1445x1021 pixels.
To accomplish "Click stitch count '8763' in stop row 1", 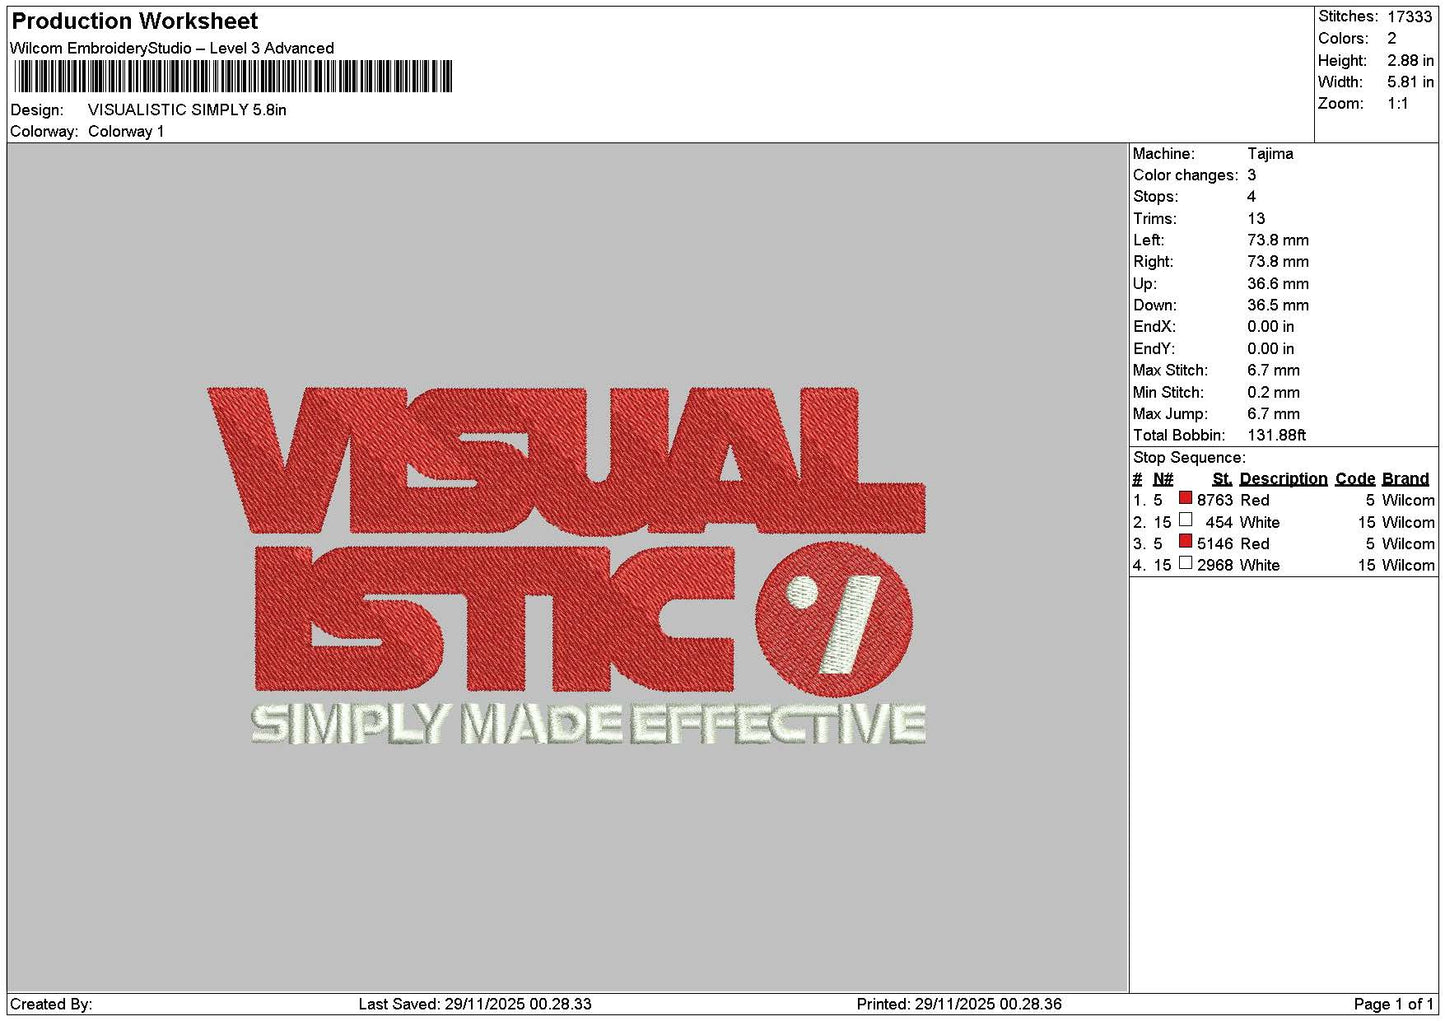I will click(x=1215, y=501).
